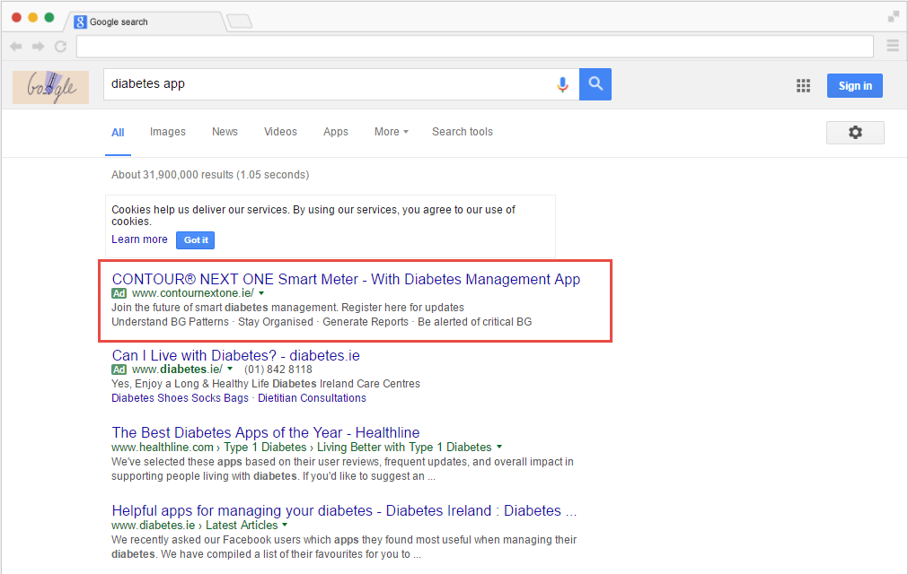Click the Google search tab favicon
This screenshot has width=908, height=574.
80,22
